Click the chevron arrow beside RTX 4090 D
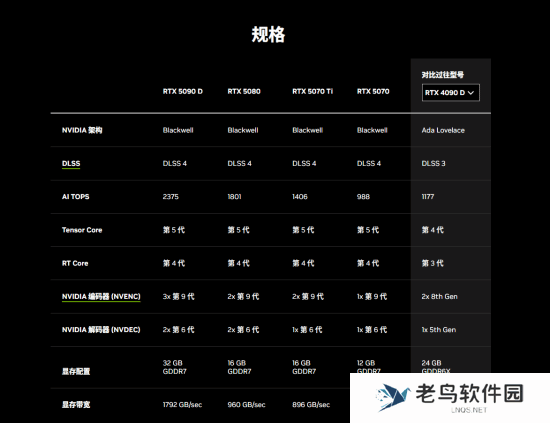 tap(471, 93)
